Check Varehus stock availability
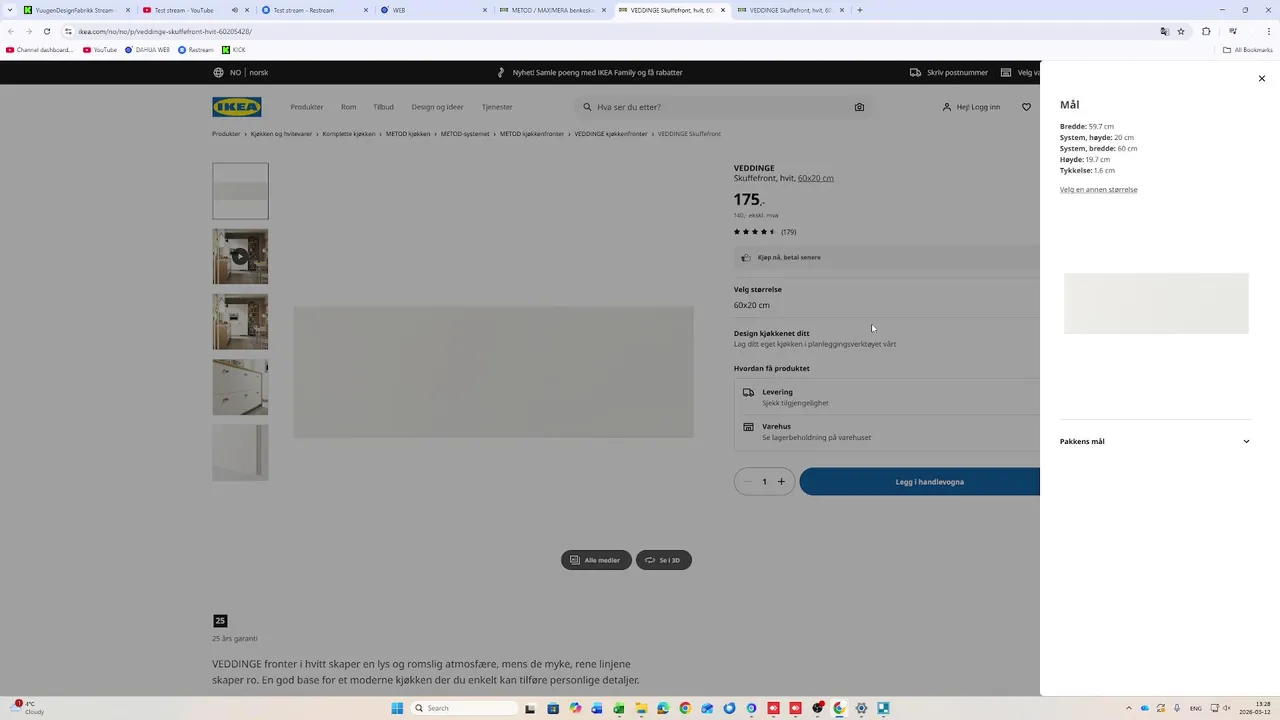Image resolution: width=1280 pixels, height=720 pixels. pos(887,431)
